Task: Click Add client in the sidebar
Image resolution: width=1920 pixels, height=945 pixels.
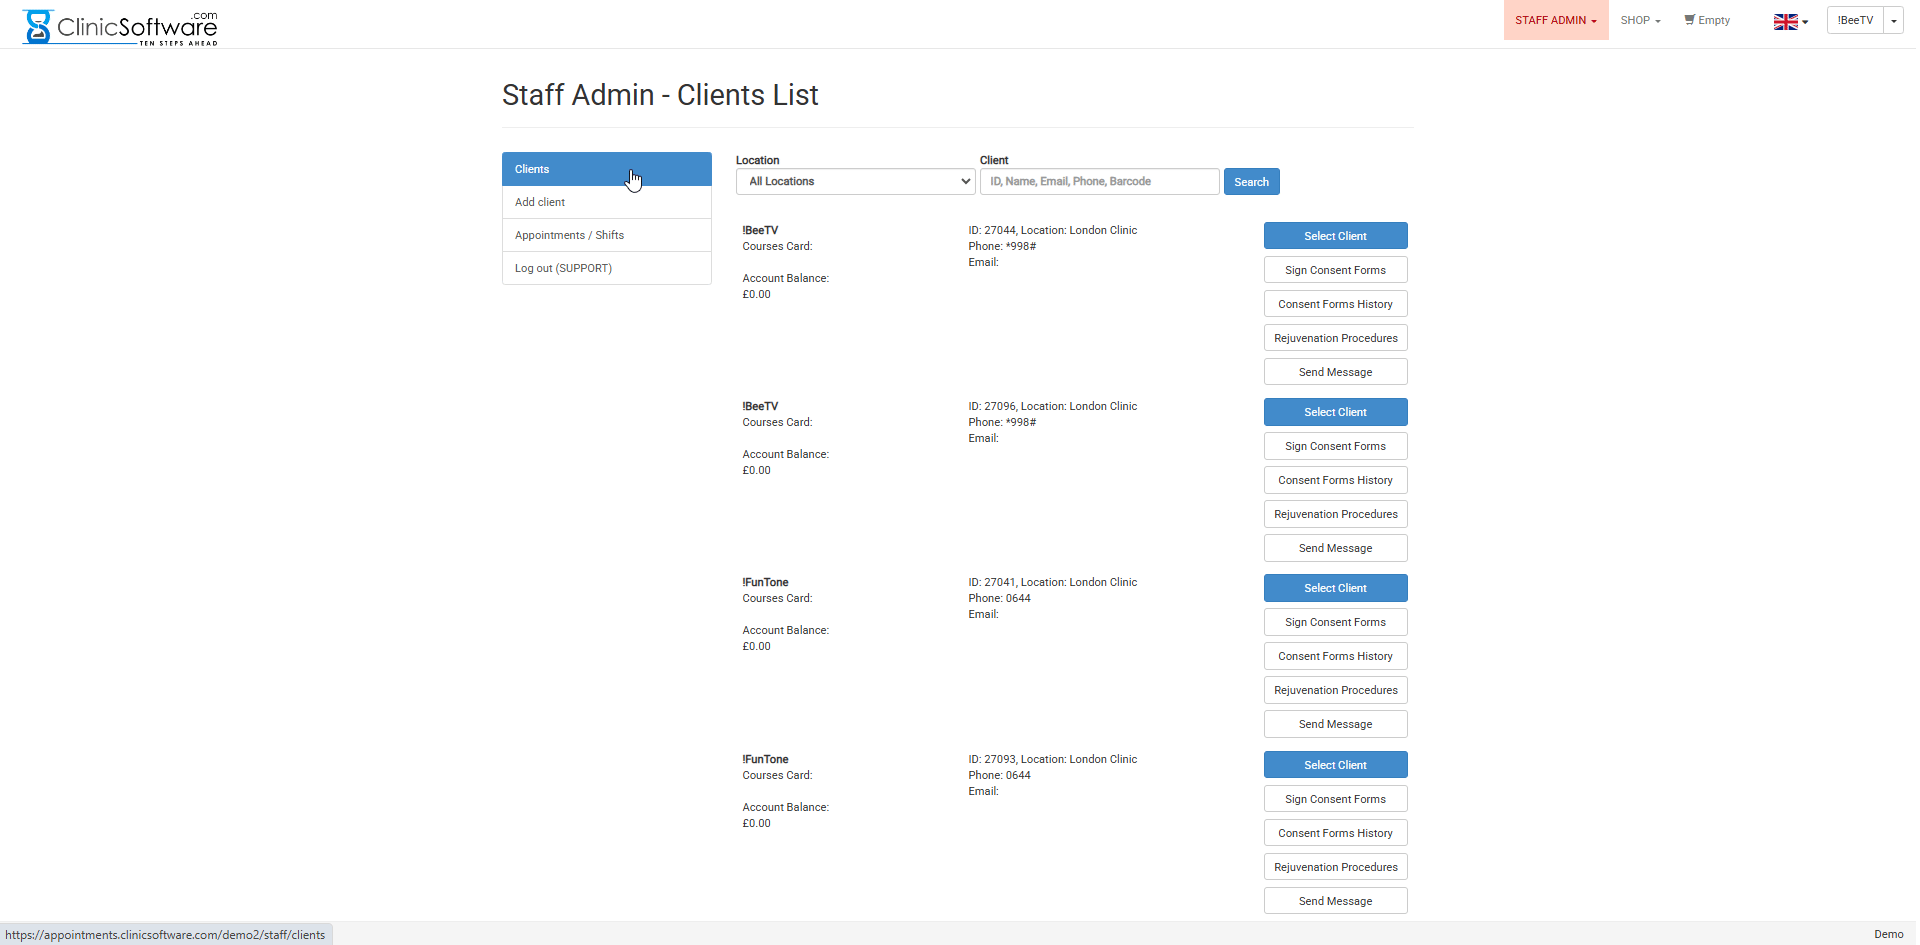Action: click(540, 201)
